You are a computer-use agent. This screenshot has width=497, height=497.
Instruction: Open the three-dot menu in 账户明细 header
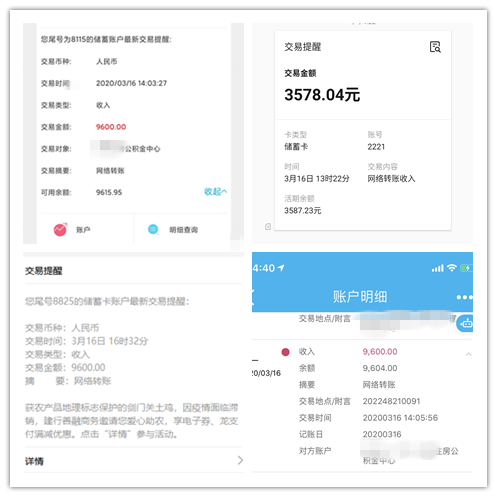coord(464,297)
